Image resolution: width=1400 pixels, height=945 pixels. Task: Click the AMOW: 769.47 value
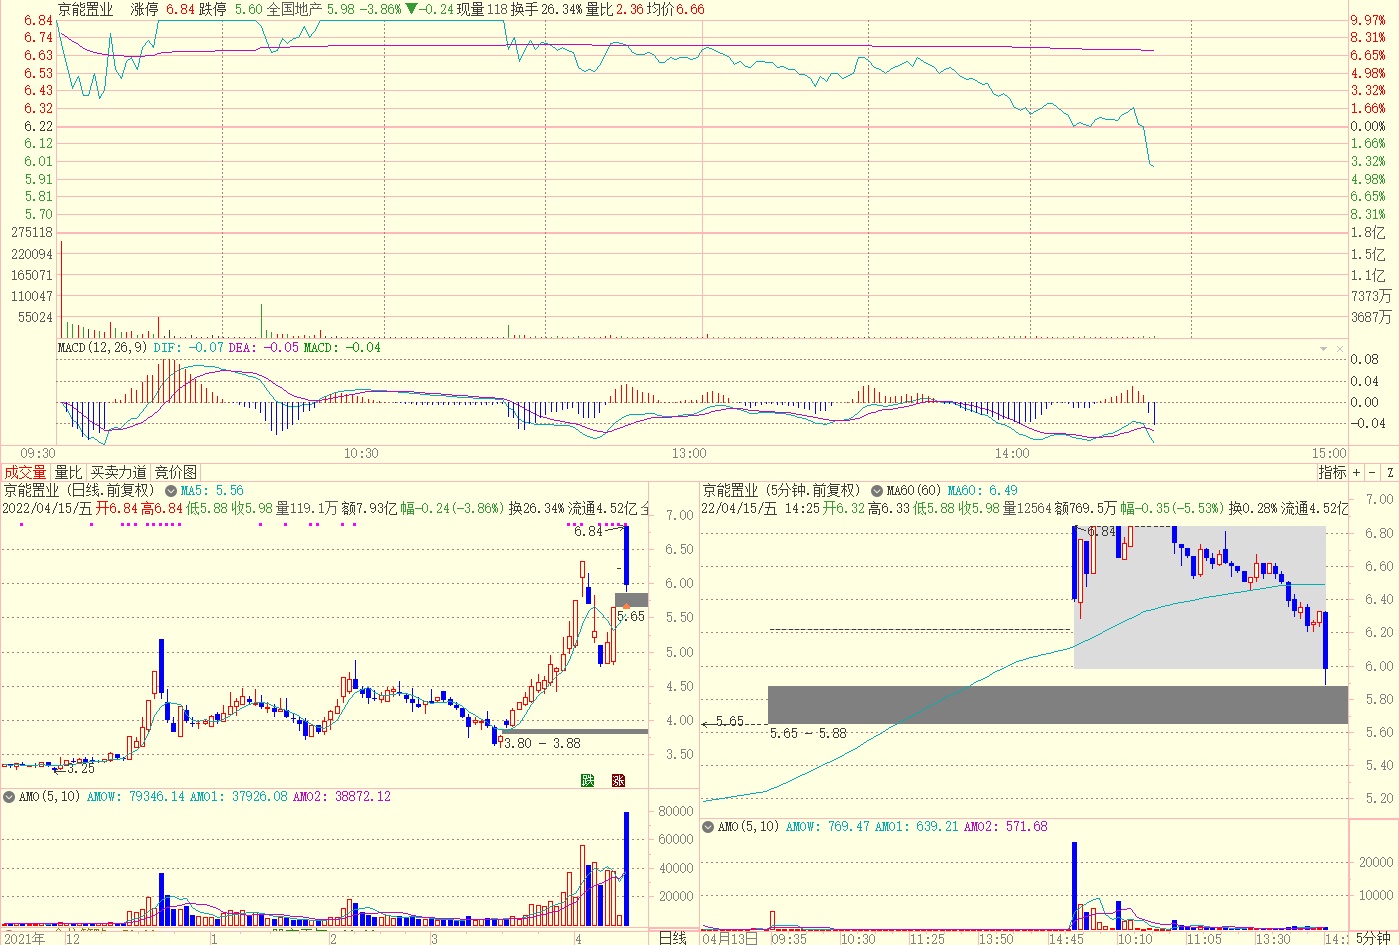pos(828,827)
